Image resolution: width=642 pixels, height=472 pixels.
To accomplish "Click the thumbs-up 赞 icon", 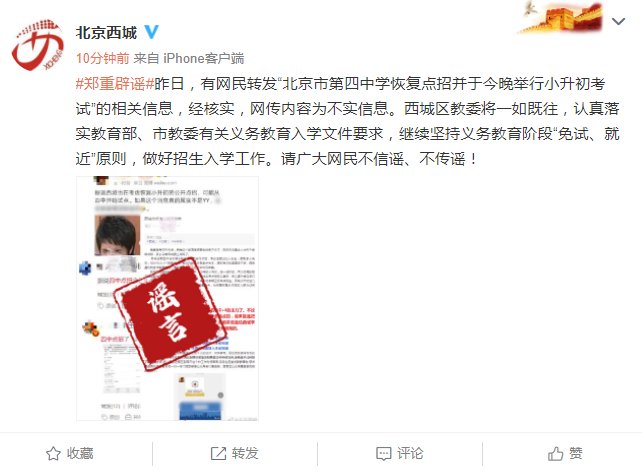I will pyautogui.click(x=556, y=454).
